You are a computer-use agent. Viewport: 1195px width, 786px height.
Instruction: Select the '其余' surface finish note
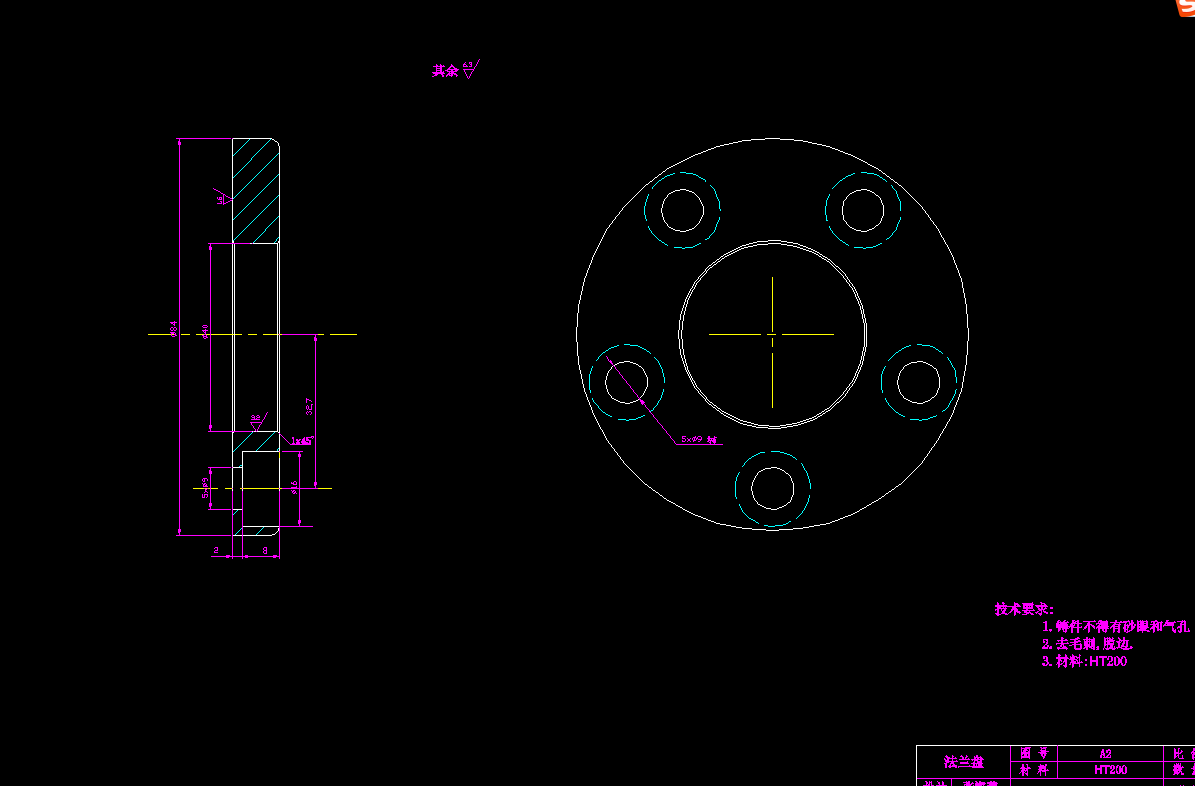[x=445, y=71]
